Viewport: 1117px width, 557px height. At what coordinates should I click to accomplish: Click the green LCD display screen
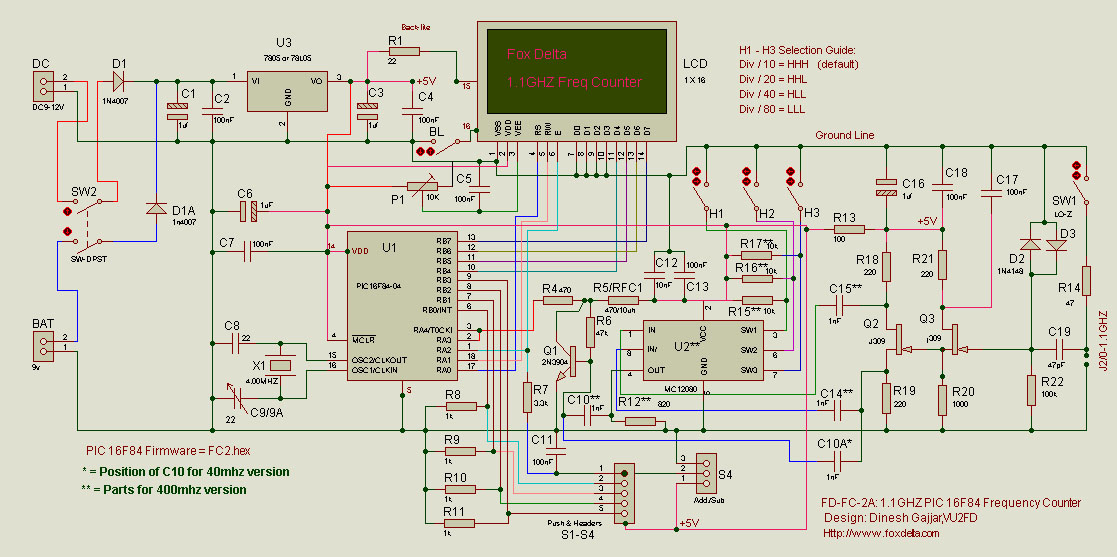click(576, 71)
